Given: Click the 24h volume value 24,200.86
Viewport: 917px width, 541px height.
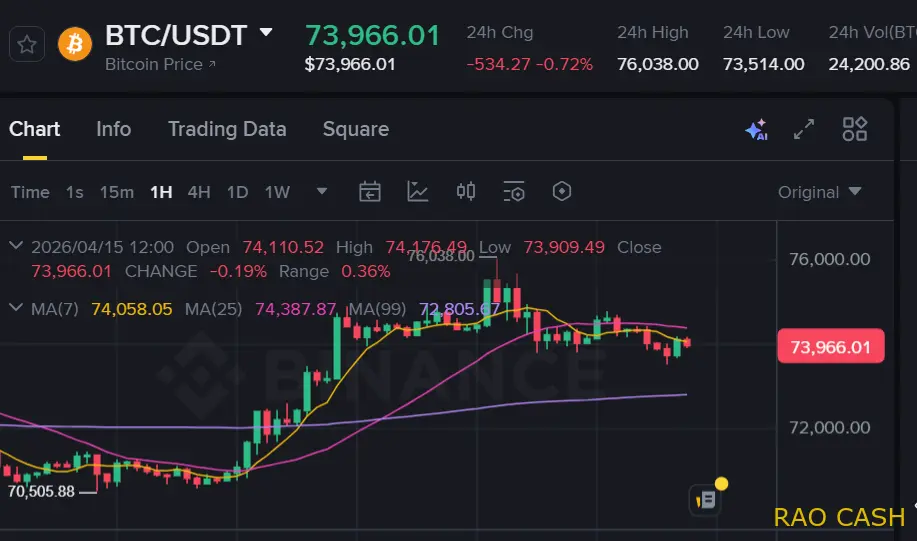Looking at the screenshot, I should [x=869, y=64].
